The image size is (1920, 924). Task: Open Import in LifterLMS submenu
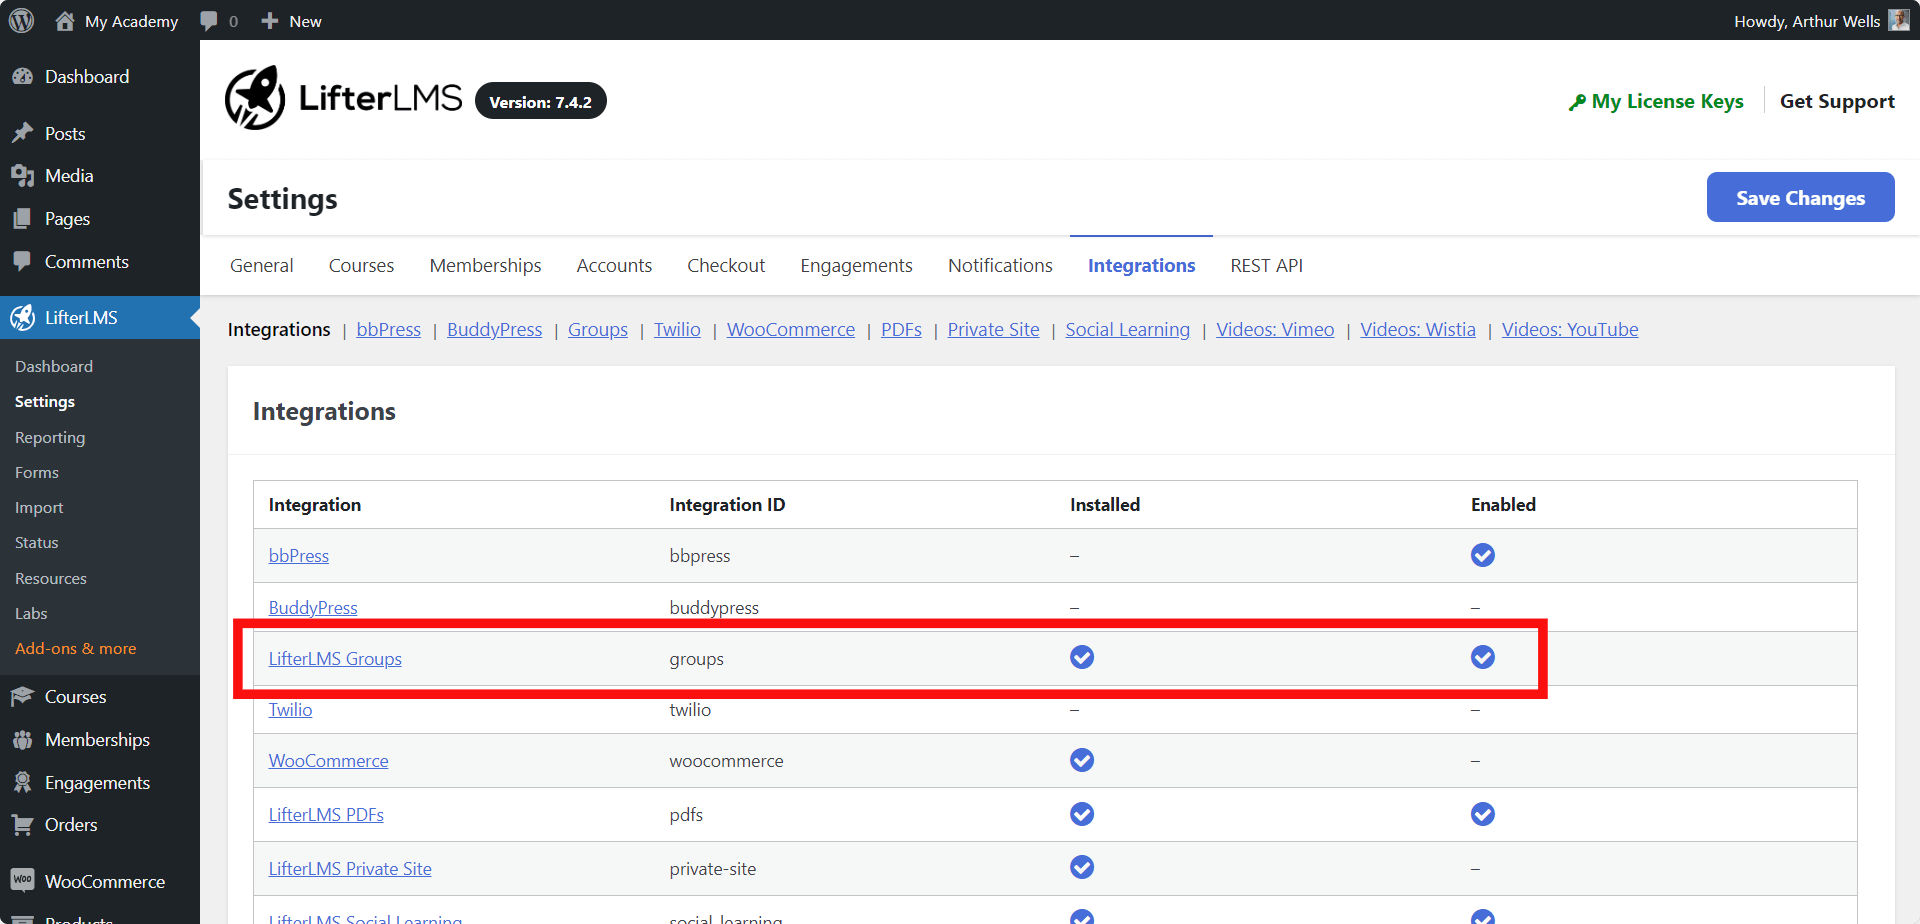[x=39, y=508]
